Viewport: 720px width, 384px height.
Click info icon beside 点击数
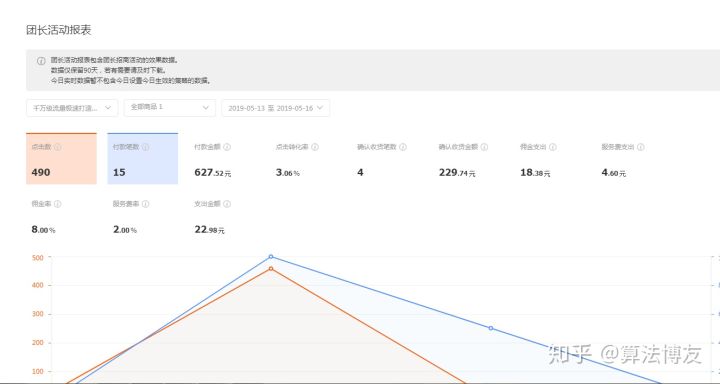coord(58,147)
